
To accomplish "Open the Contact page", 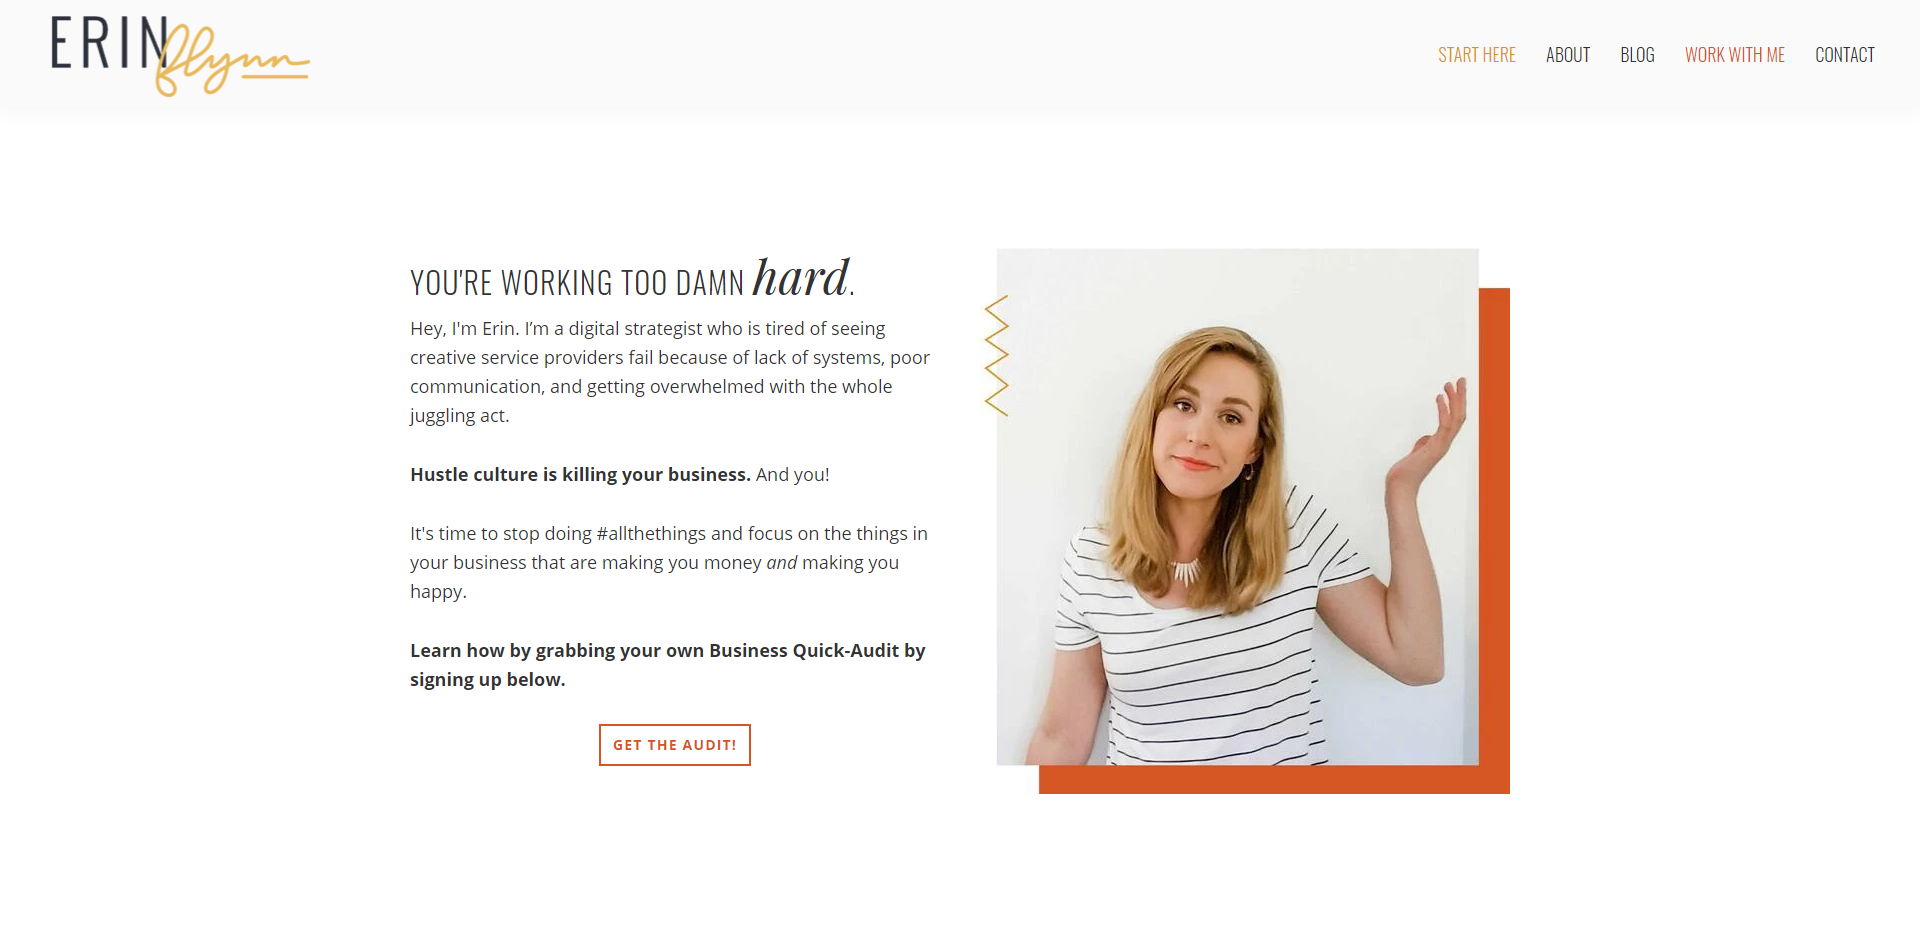I will click(1844, 55).
